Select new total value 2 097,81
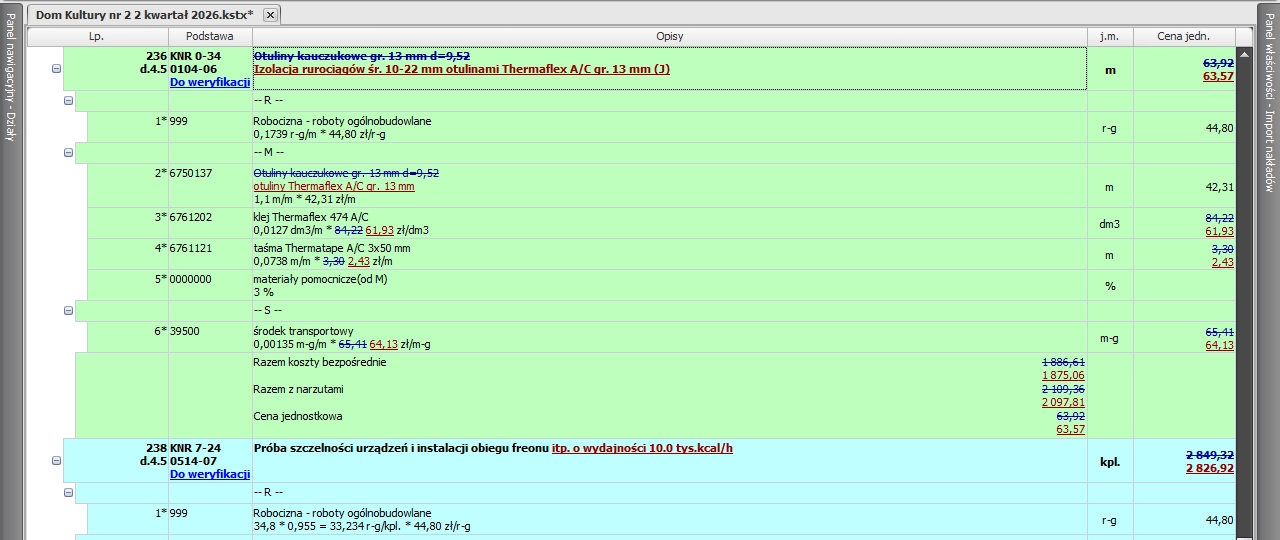1280x540 pixels. point(1063,403)
